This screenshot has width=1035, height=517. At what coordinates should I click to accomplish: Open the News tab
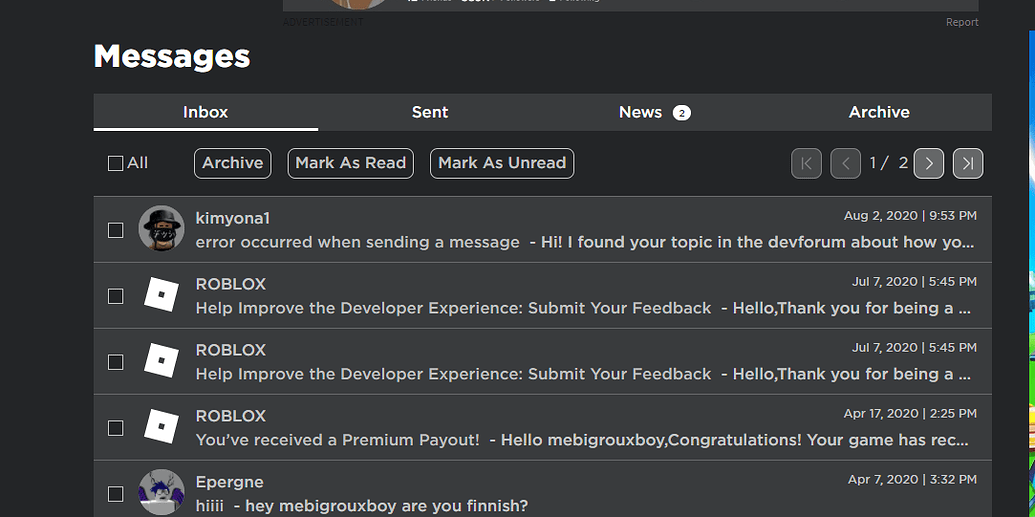click(654, 112)
